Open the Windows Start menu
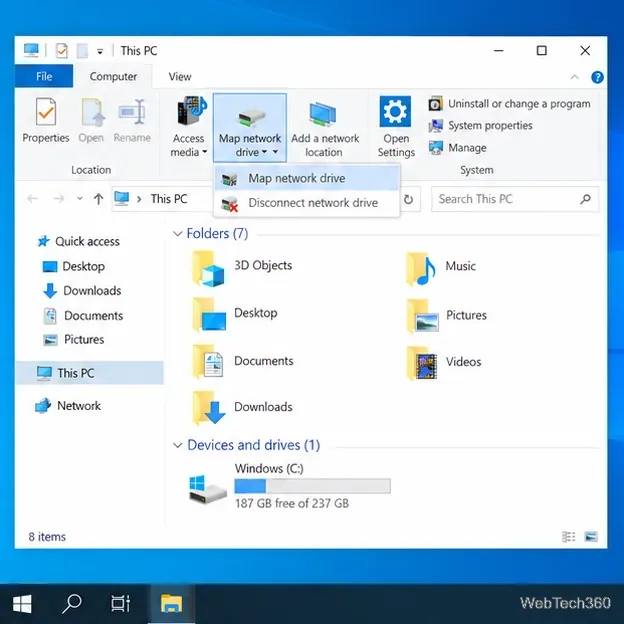Image resolution: width=624 pixels, height=624 pixels. point(22,604)
